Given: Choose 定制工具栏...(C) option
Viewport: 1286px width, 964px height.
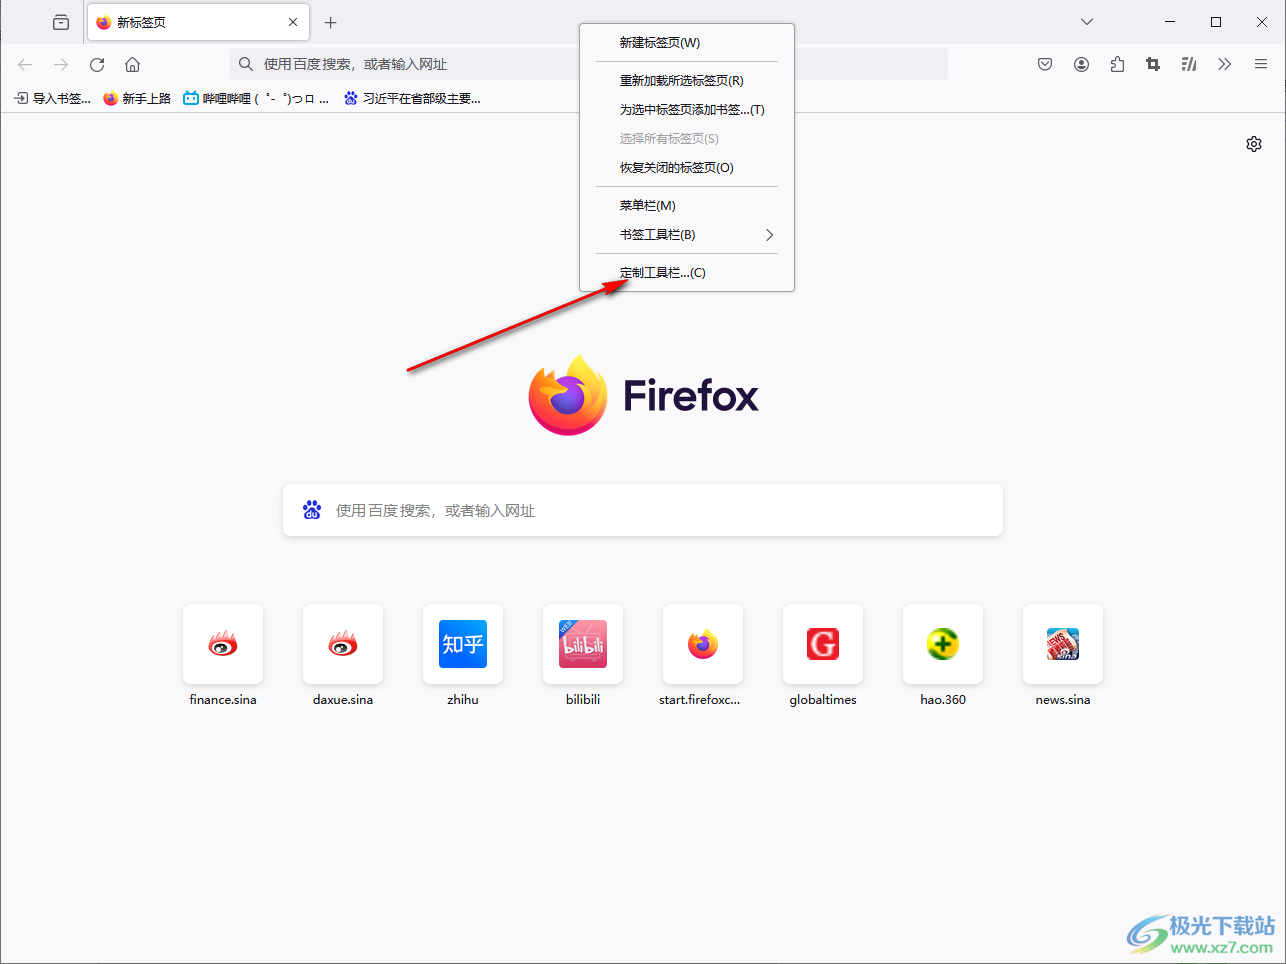Looking at the screenshot, I should tap(687, 273).
